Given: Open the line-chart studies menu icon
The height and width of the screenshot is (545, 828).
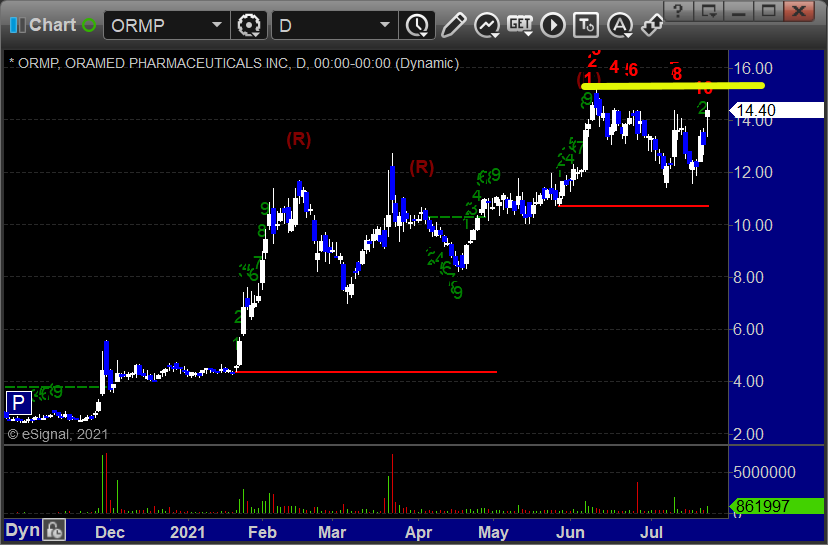Looking at the screenshot, I should click(x=486, y=25).
